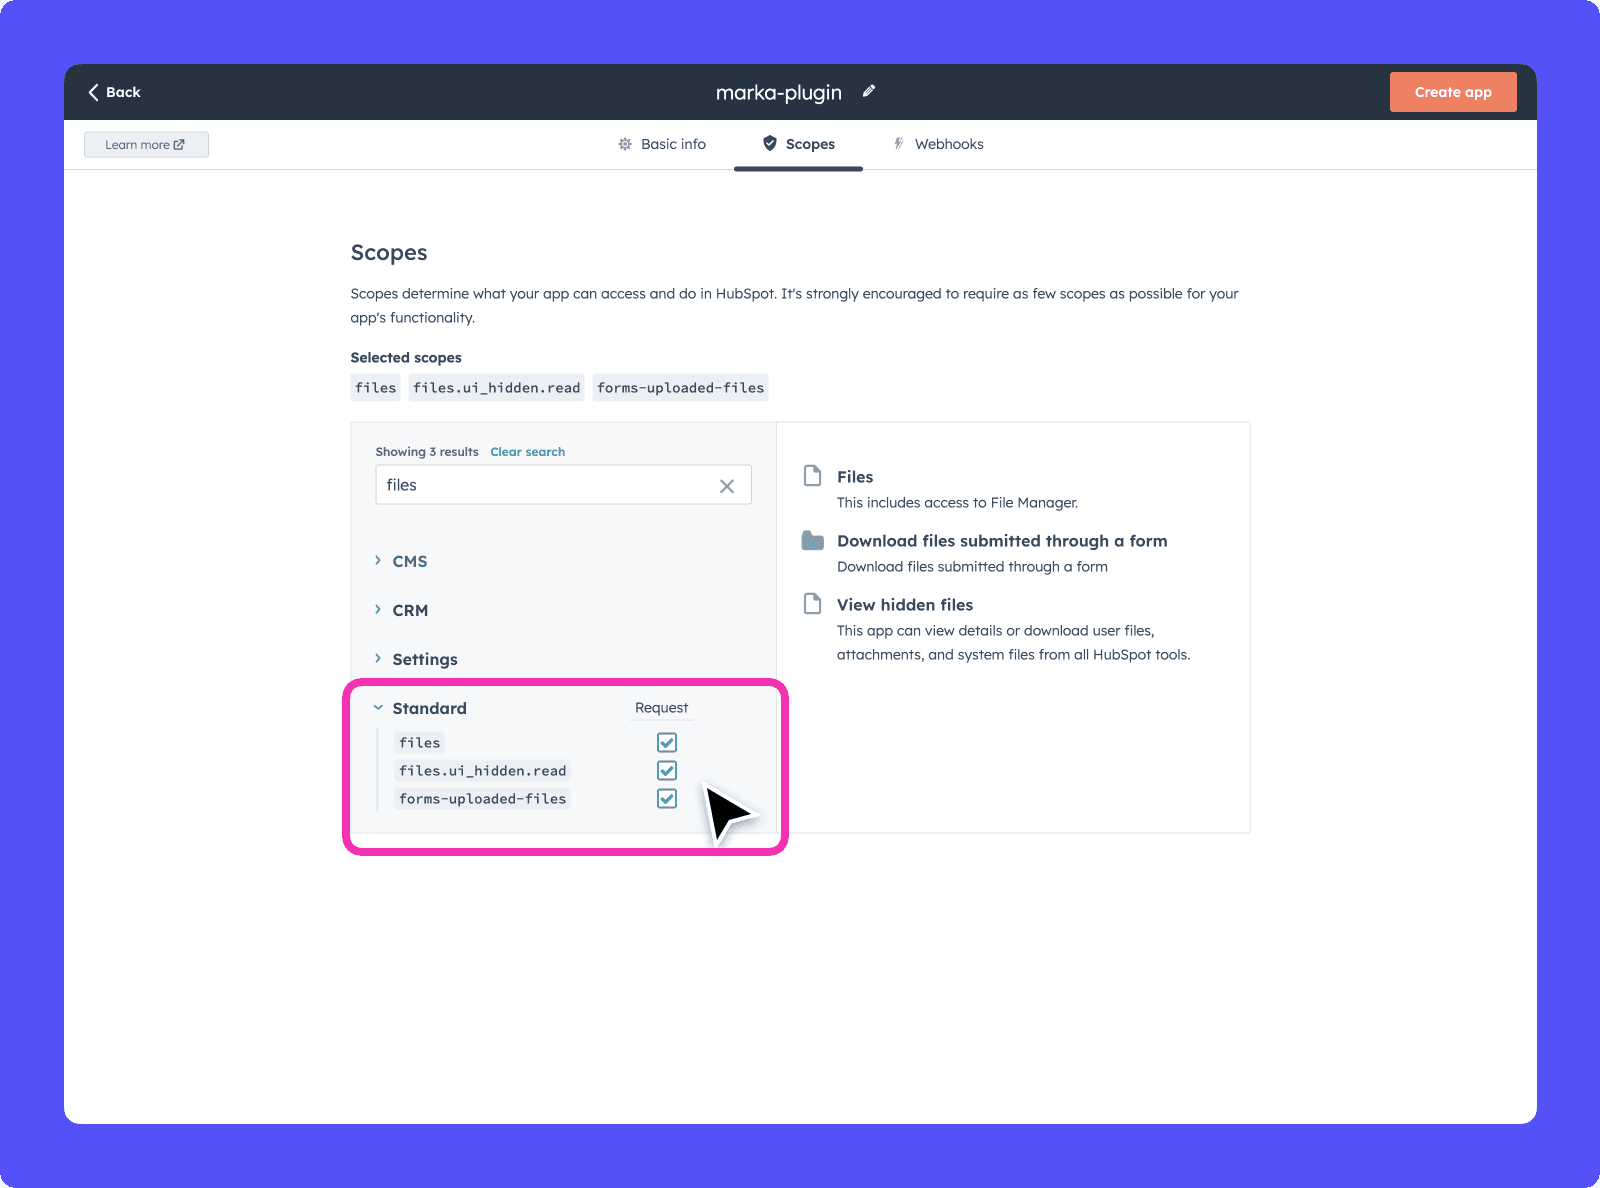
Task: Click the View hidden files heading
Action: 905,605
